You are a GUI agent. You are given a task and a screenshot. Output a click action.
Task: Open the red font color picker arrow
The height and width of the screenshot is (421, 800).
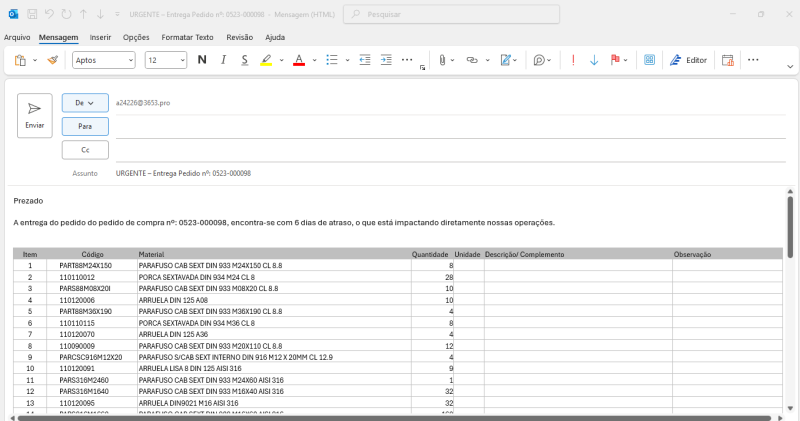[312, 60]
